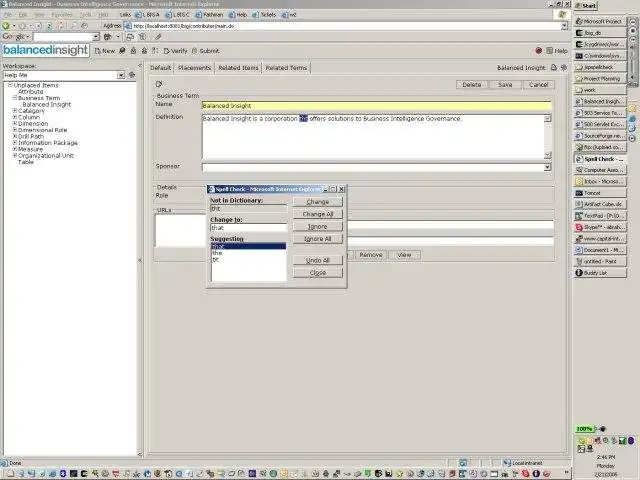Open Help in the Balanced Insight toolbar
Viewport: 640px width, 480px height.
(x=557, y=51)
